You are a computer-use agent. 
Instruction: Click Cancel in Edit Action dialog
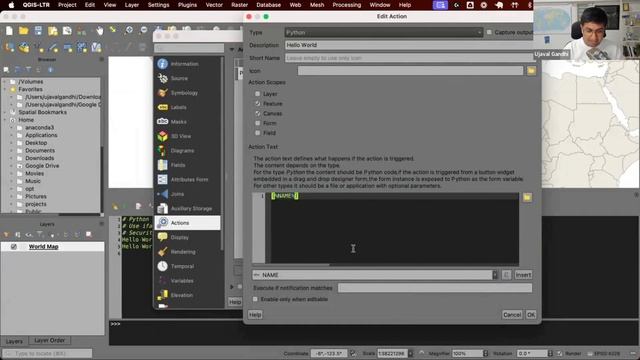pyautogui.click(x=512, y=315)
